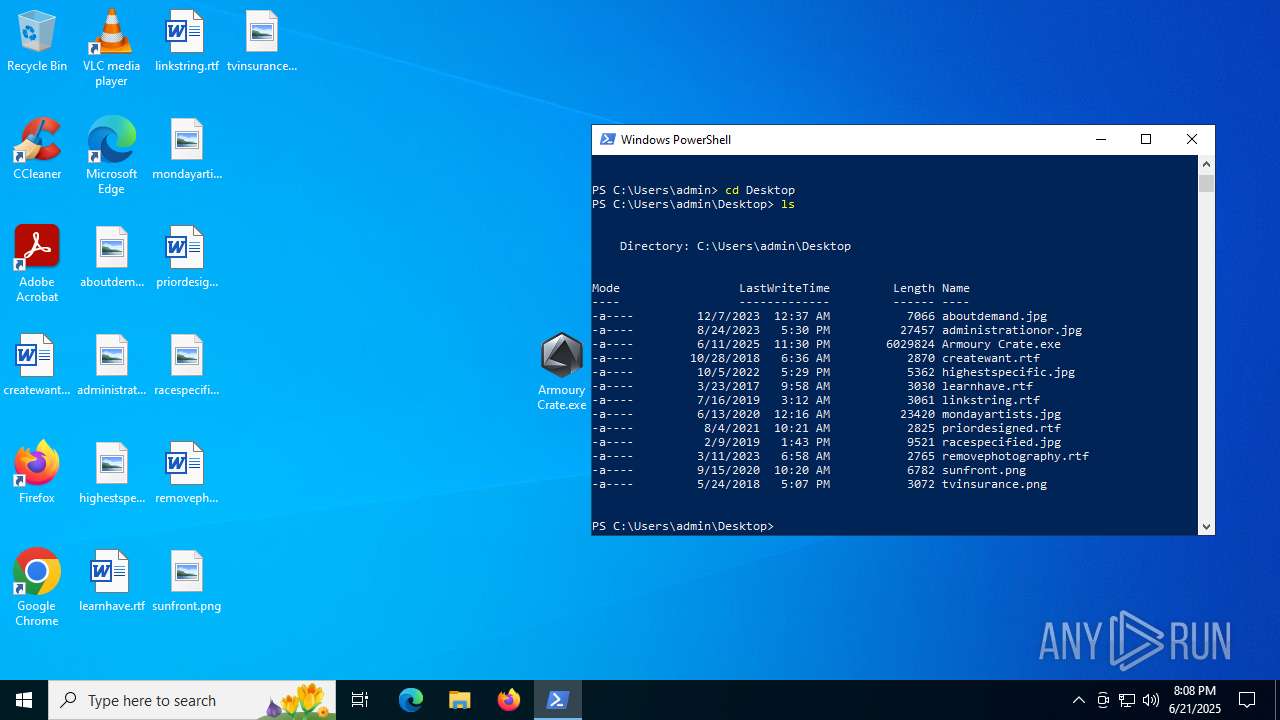Image resolution: width=1280 pixels, height=720 pixels.
Task: Click PowerShell scrollbar up arrow
Action: point(1206,164)
